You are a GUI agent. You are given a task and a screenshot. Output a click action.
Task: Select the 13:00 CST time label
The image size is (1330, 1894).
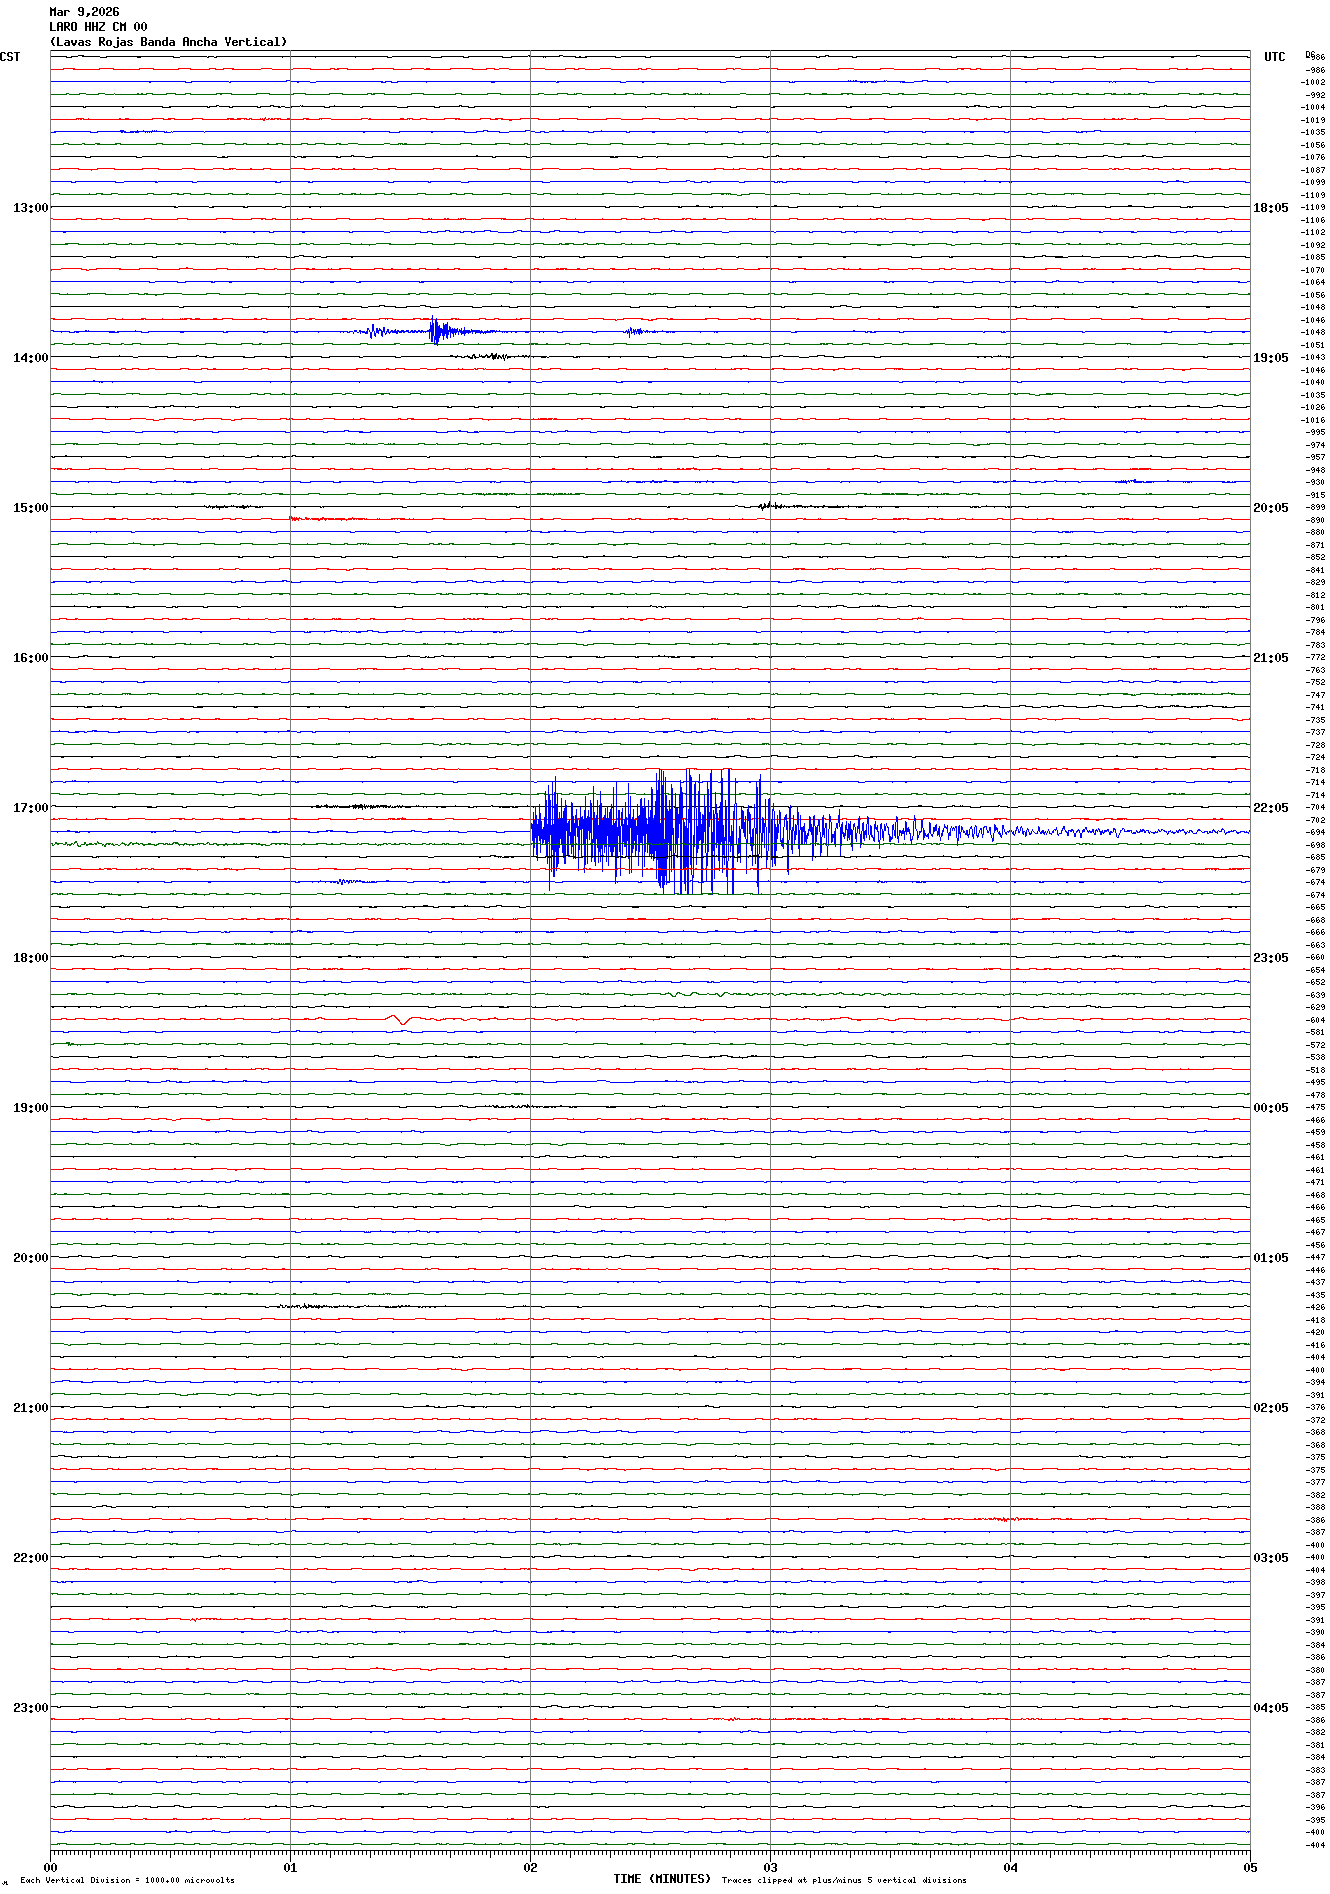(30, 208)
